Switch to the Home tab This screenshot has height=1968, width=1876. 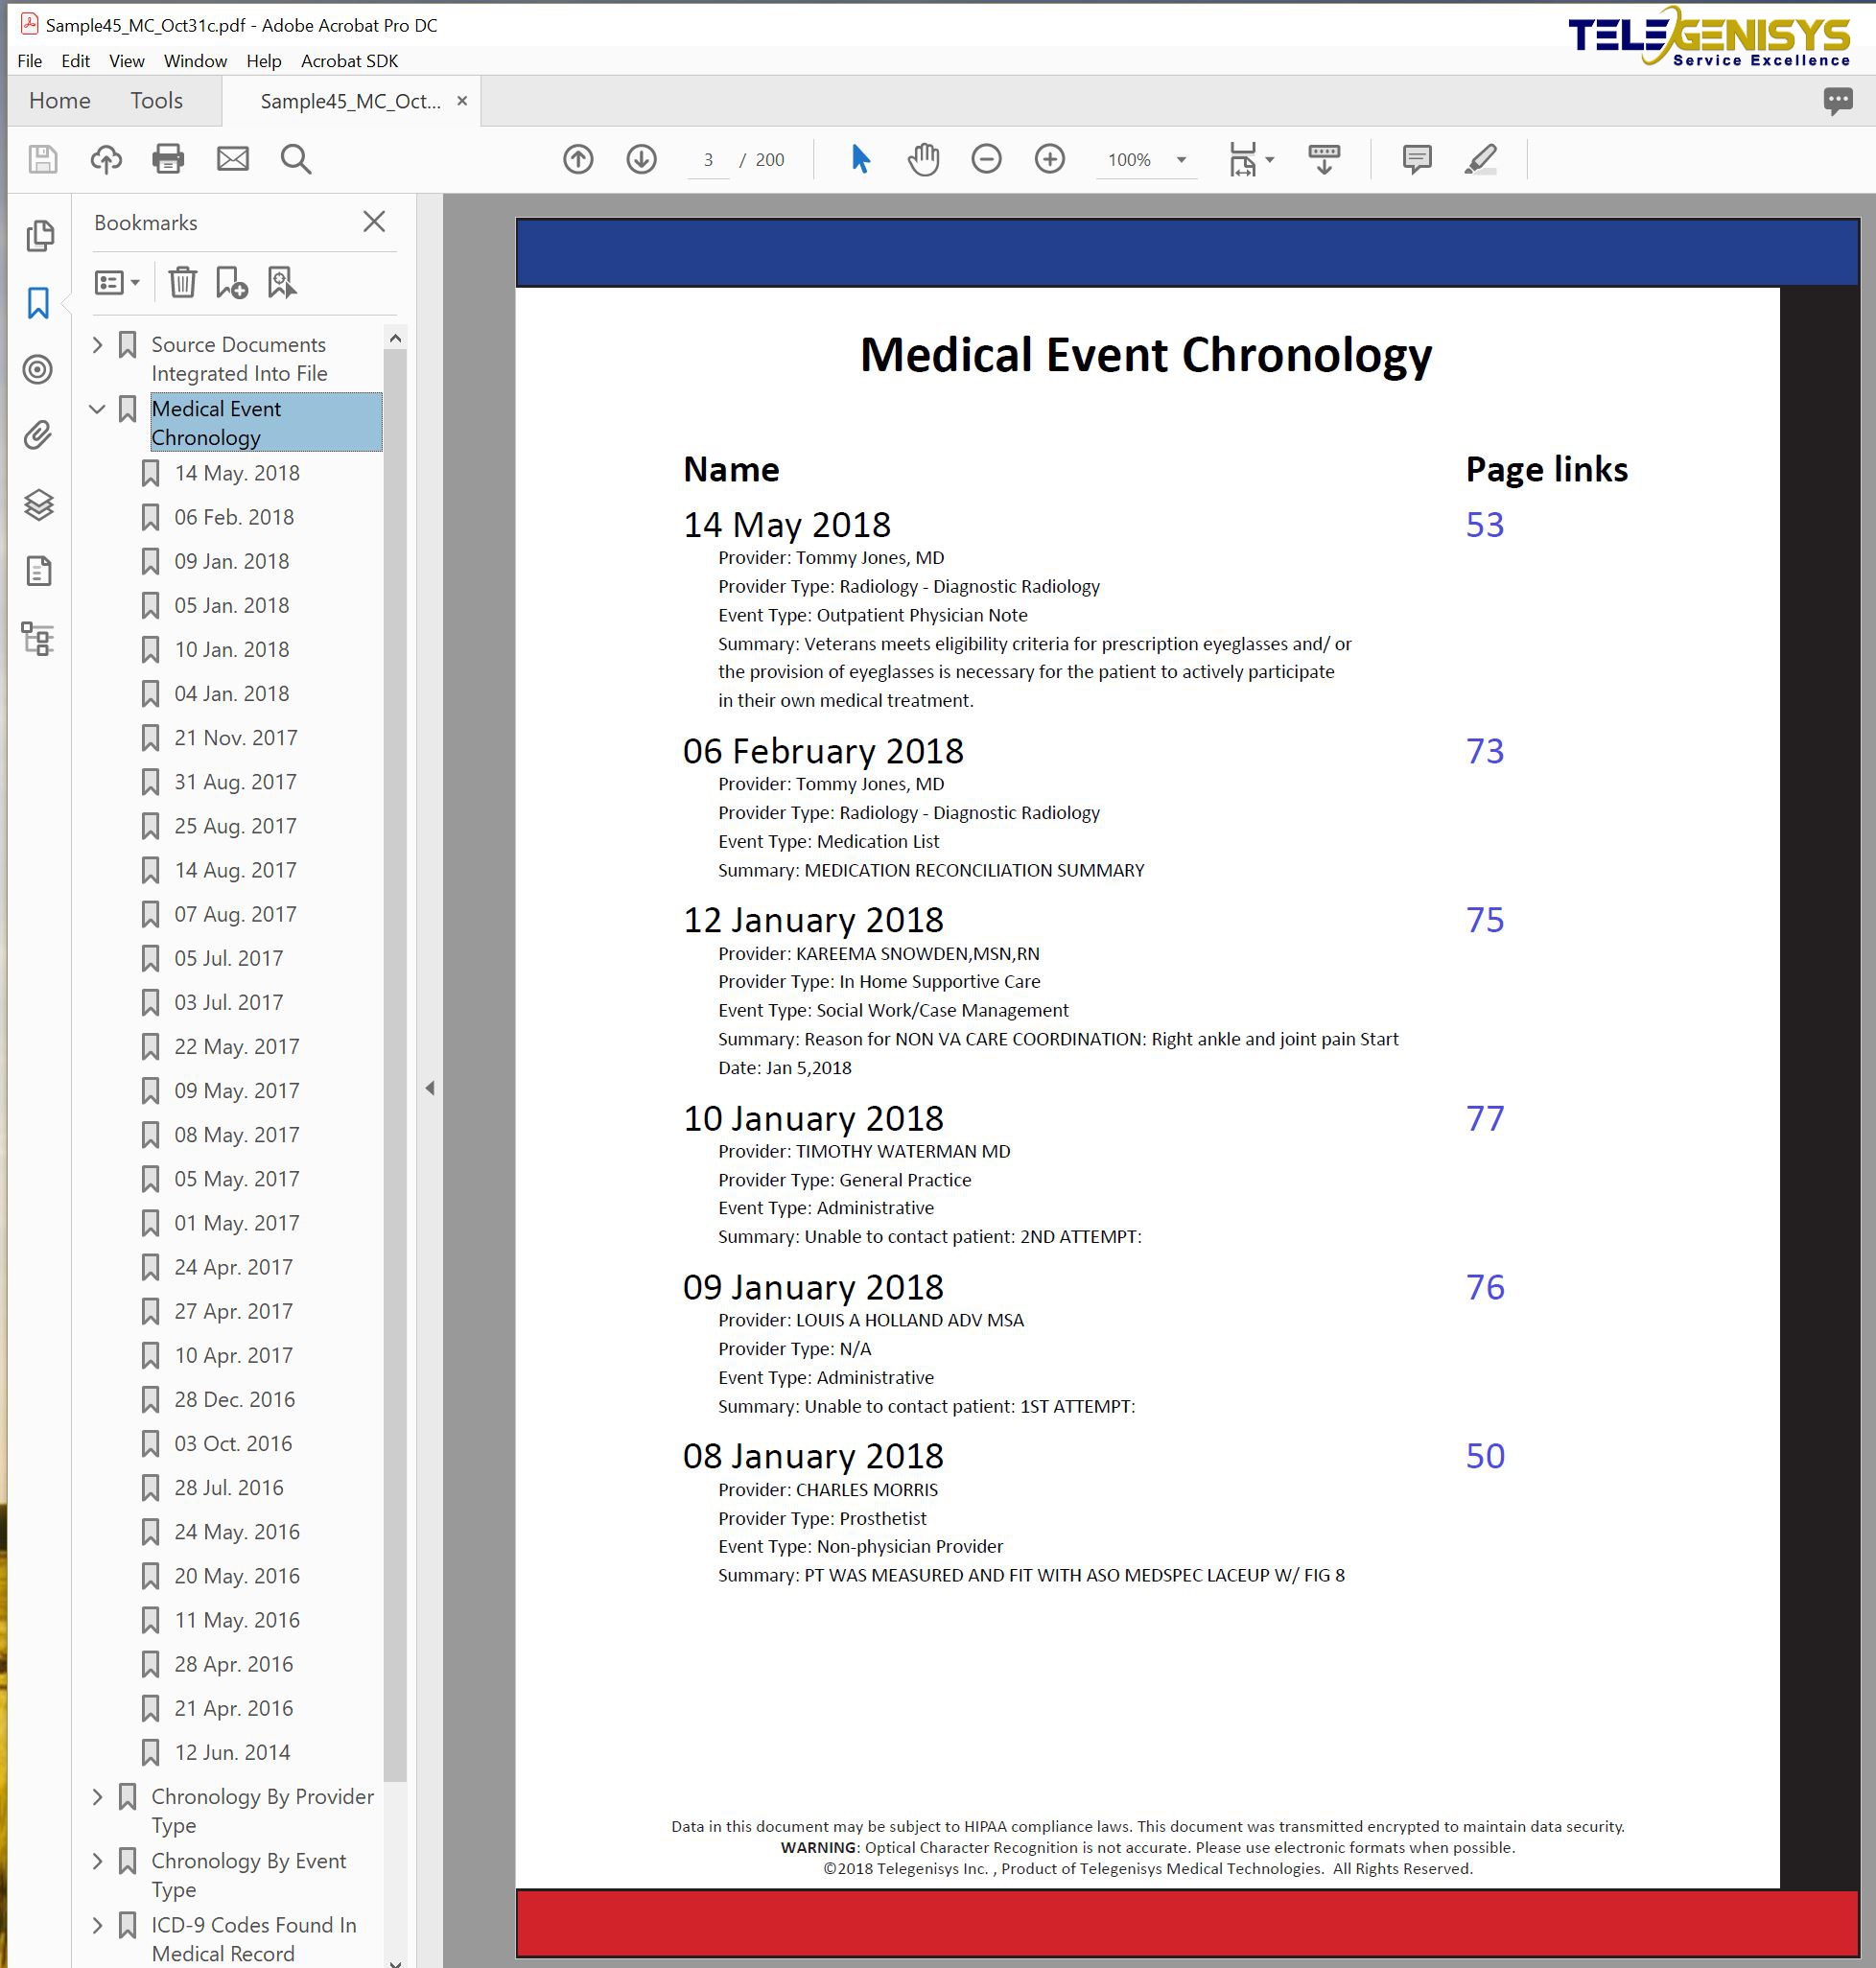60,101
